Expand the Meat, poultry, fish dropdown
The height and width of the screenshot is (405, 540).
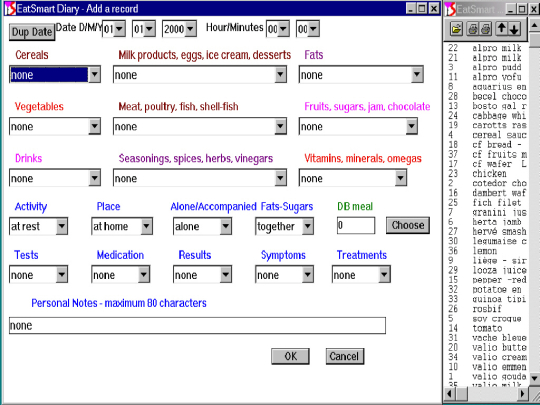tap(280, 126)
